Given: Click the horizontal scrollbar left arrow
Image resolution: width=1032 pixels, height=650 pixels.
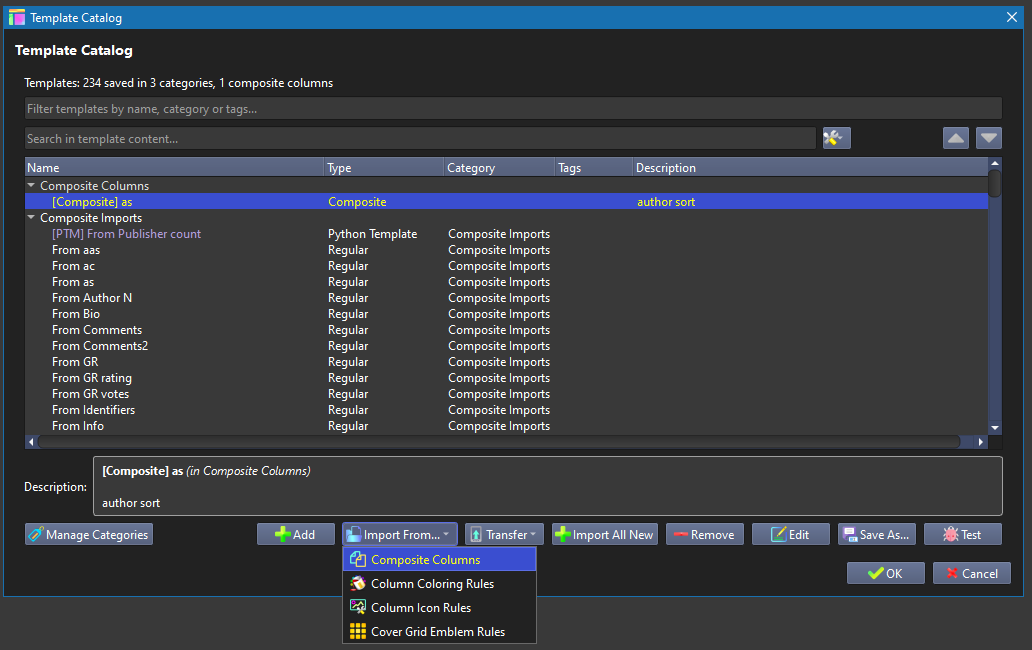Looking at the screenshot, I should click(x=32, y=442).
